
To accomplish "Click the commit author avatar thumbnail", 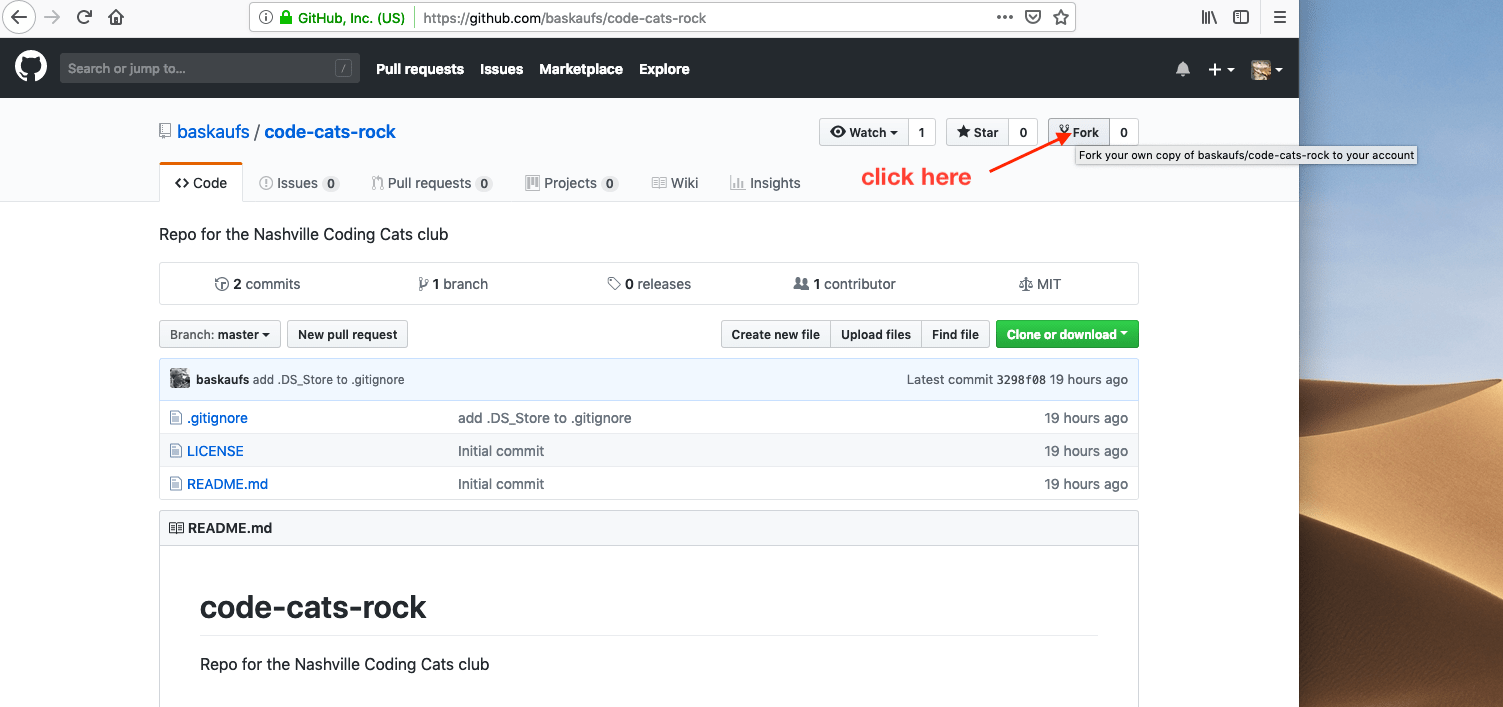I will pos(180,379).
